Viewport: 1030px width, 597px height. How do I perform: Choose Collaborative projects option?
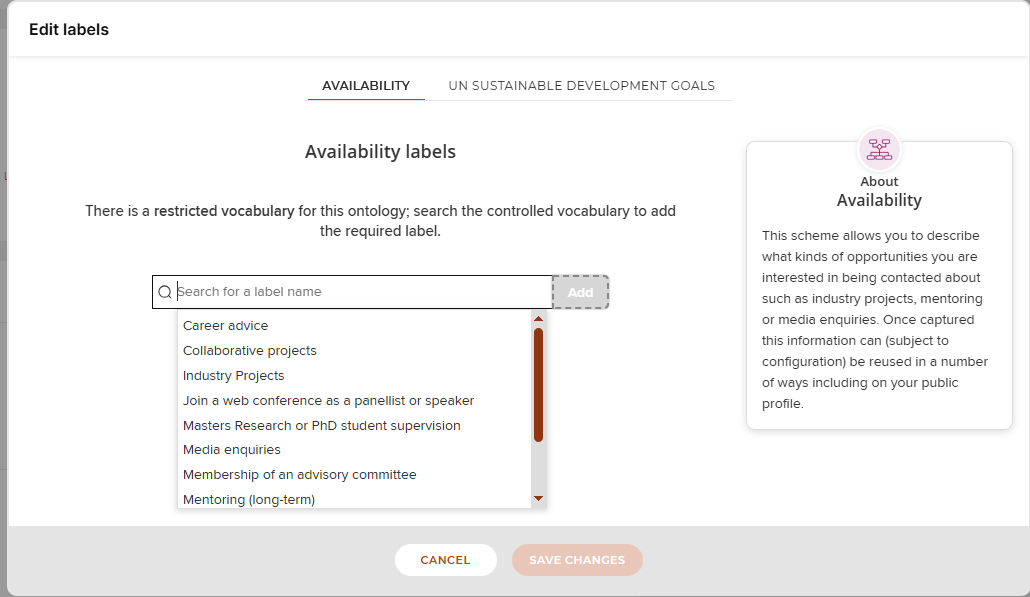pos(250,351)
